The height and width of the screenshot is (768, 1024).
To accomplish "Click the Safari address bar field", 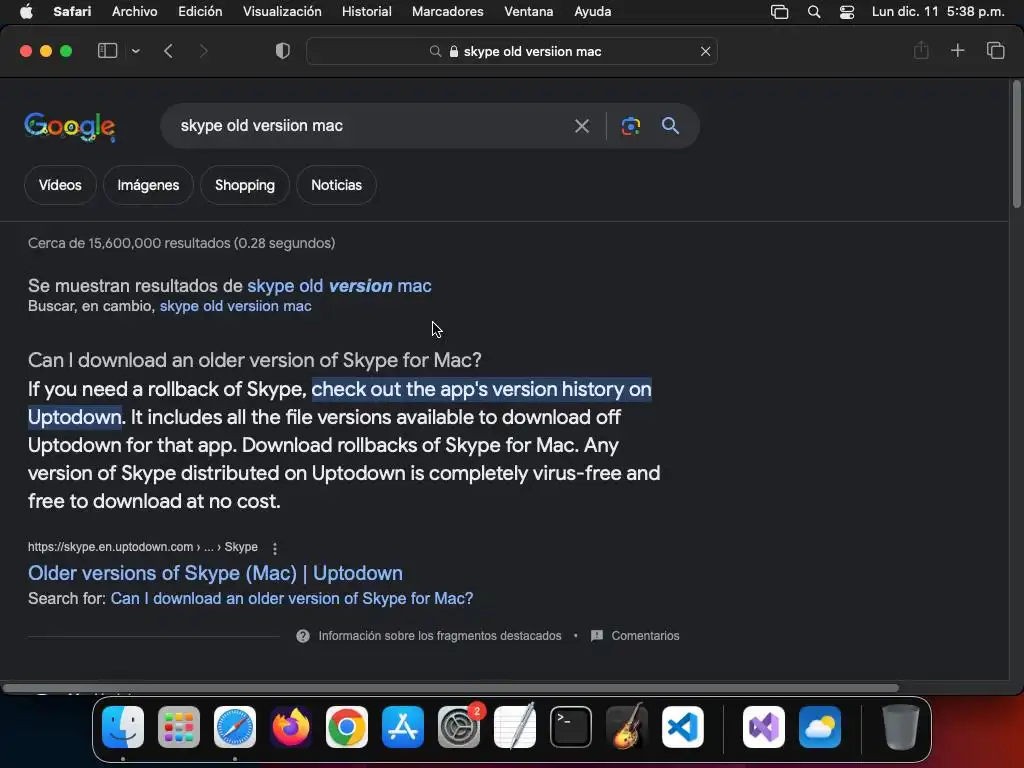I will pyautogui.click(x=512, y=52).
